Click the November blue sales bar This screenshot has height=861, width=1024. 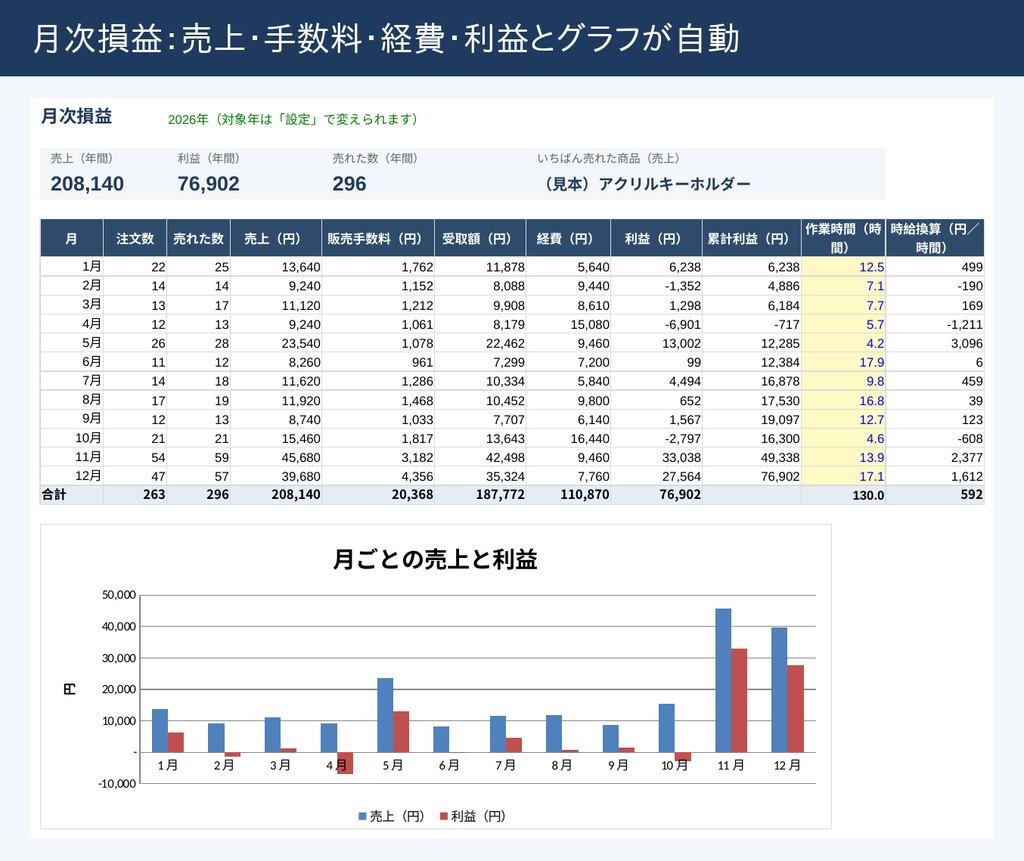tap(723, 680)
